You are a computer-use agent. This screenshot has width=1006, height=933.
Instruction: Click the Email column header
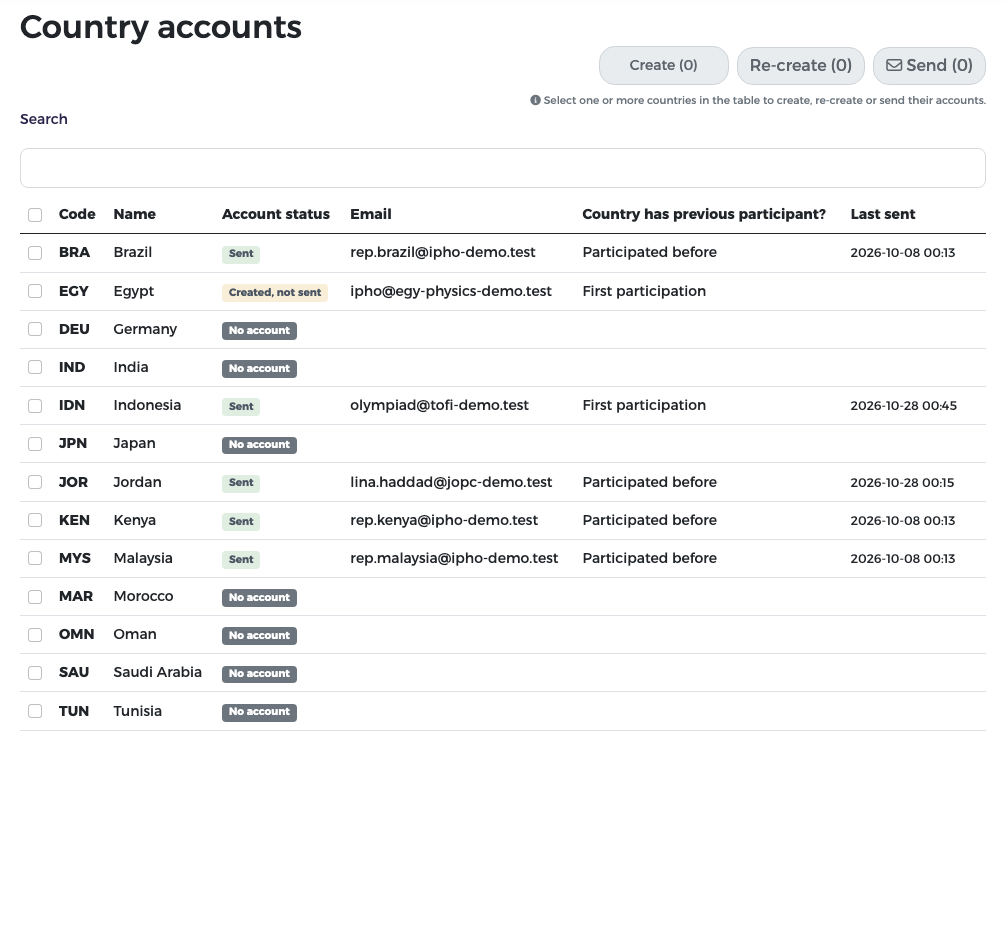pos(371,214)
